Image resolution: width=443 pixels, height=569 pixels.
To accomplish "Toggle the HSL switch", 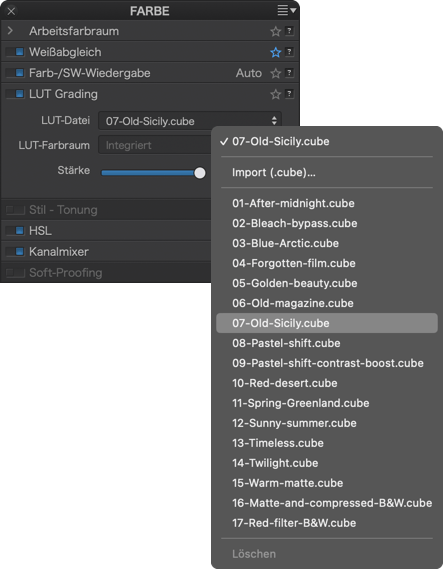I will (x=15, y=231).
